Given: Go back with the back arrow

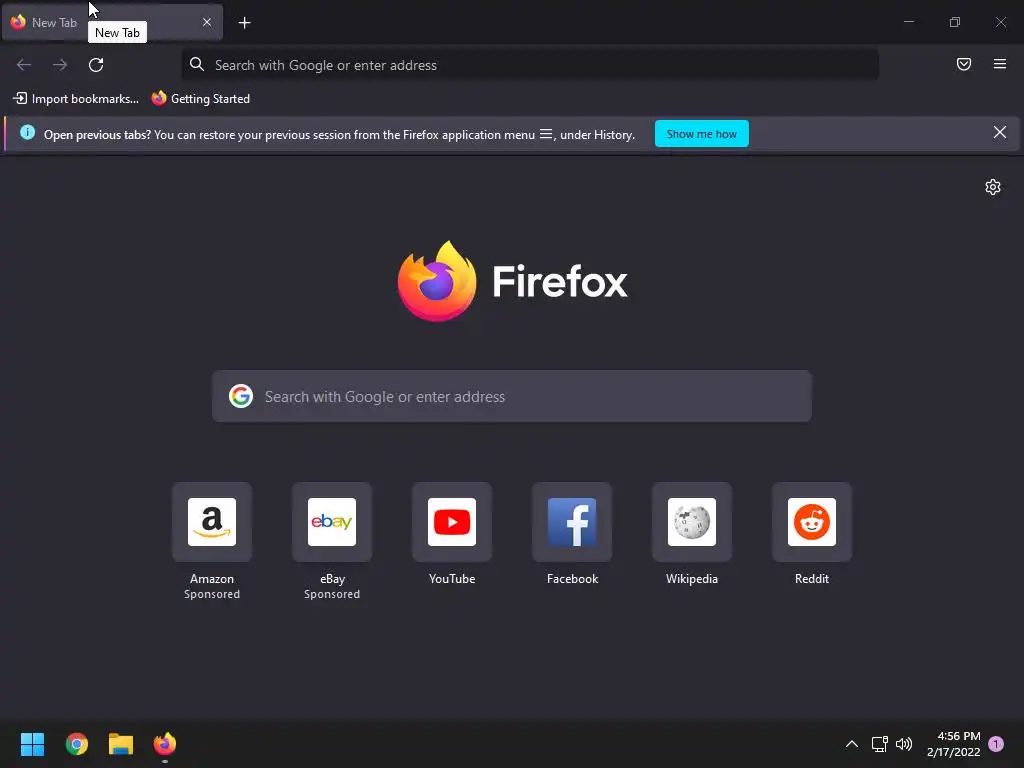Looking at the screenshot, I should pyautogui.click(x=24, y=65).
